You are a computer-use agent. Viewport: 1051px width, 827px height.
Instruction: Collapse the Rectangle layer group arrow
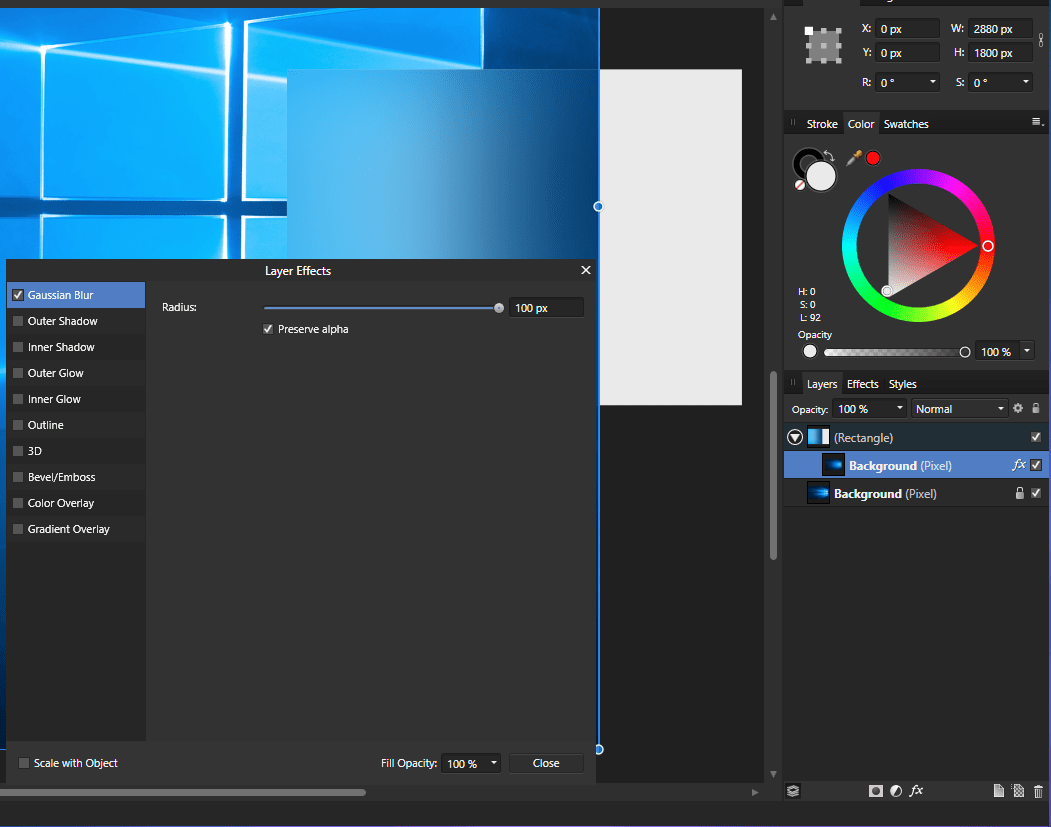(x=795, y=437)
